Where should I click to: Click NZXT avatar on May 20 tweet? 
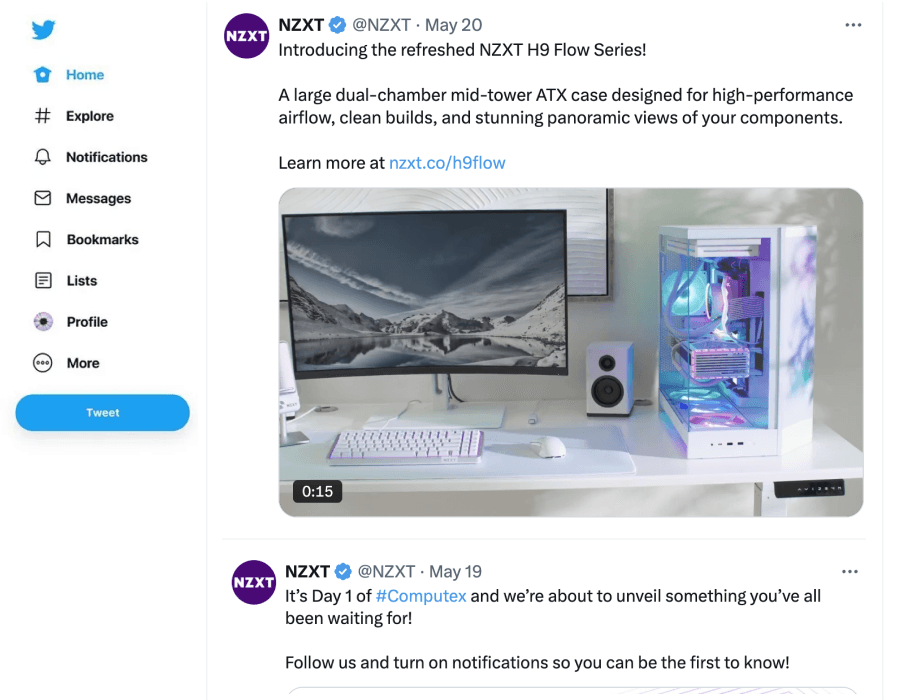(246, 36)
